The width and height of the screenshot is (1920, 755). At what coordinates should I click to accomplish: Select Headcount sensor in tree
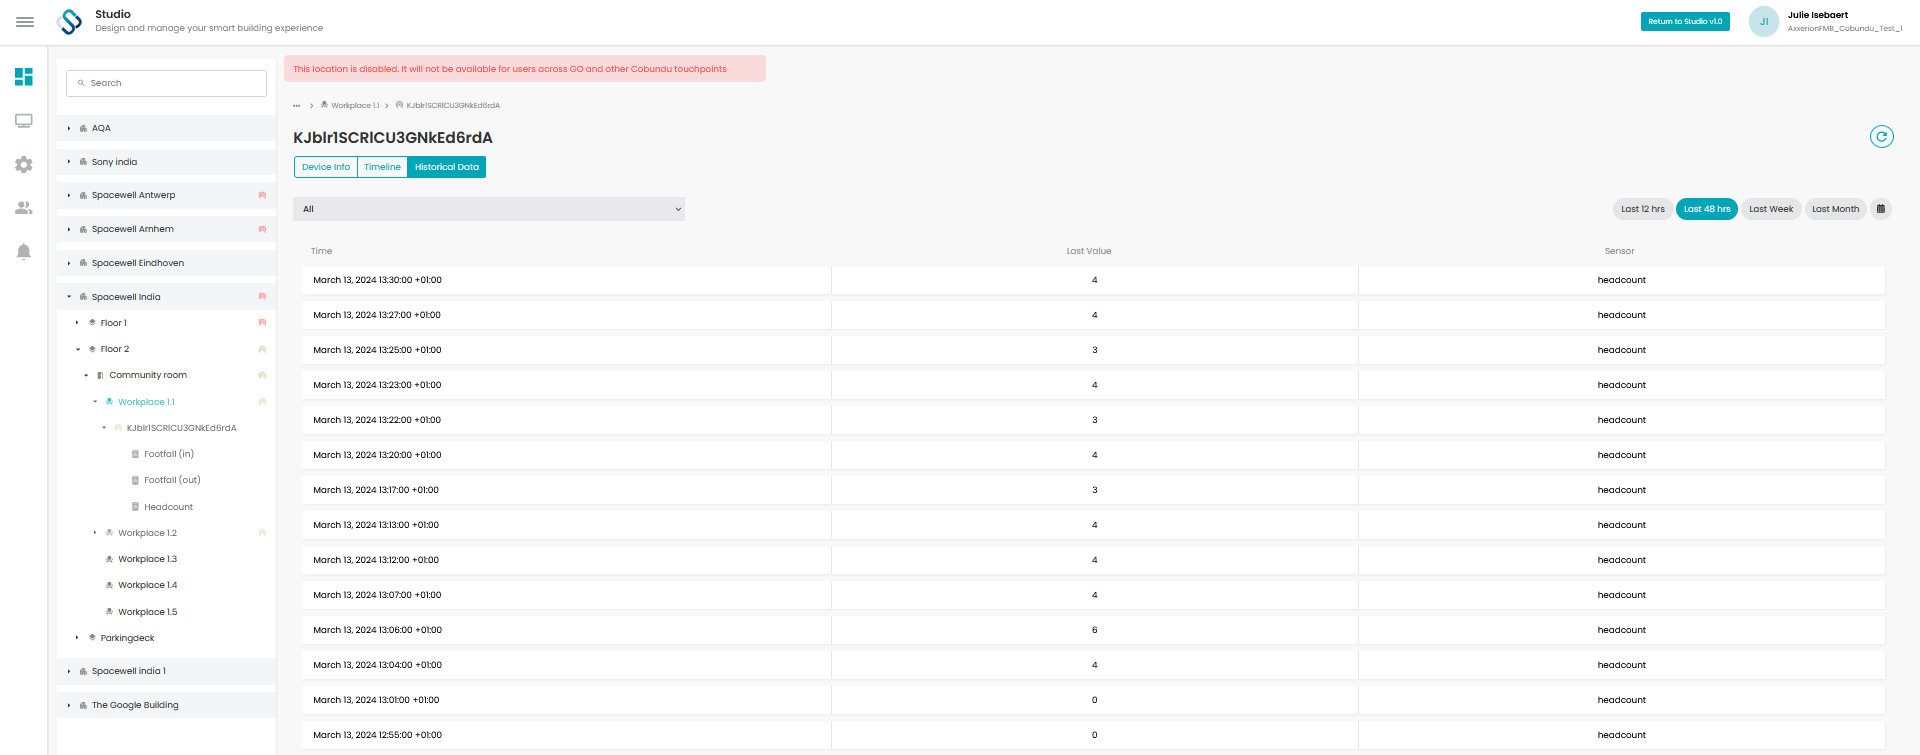168,507
